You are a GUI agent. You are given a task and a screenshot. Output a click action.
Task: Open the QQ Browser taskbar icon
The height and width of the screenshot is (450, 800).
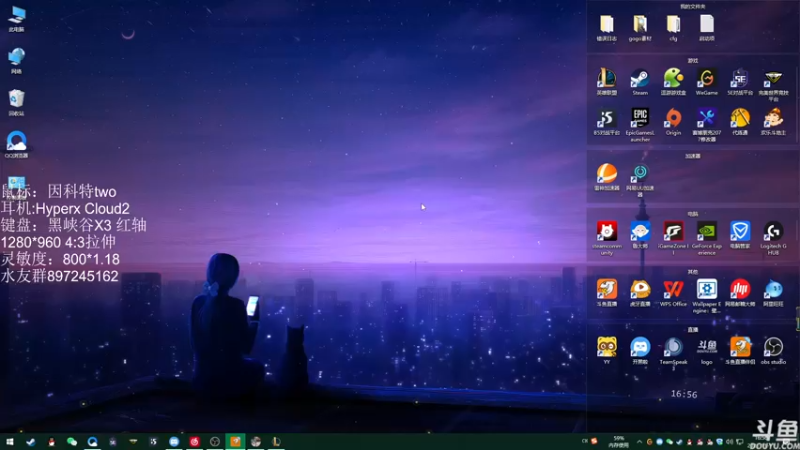92,442
